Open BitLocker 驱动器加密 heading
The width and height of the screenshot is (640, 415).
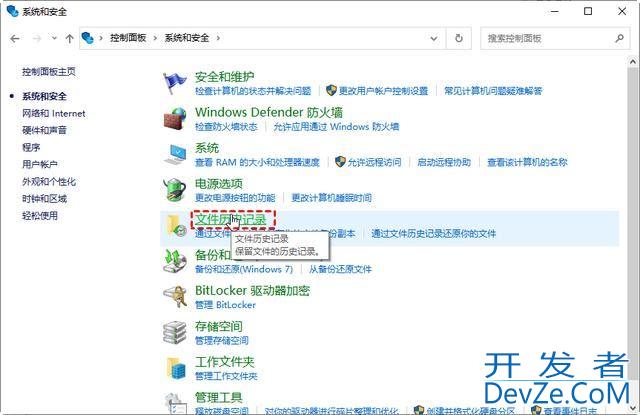tap(252, 291)
